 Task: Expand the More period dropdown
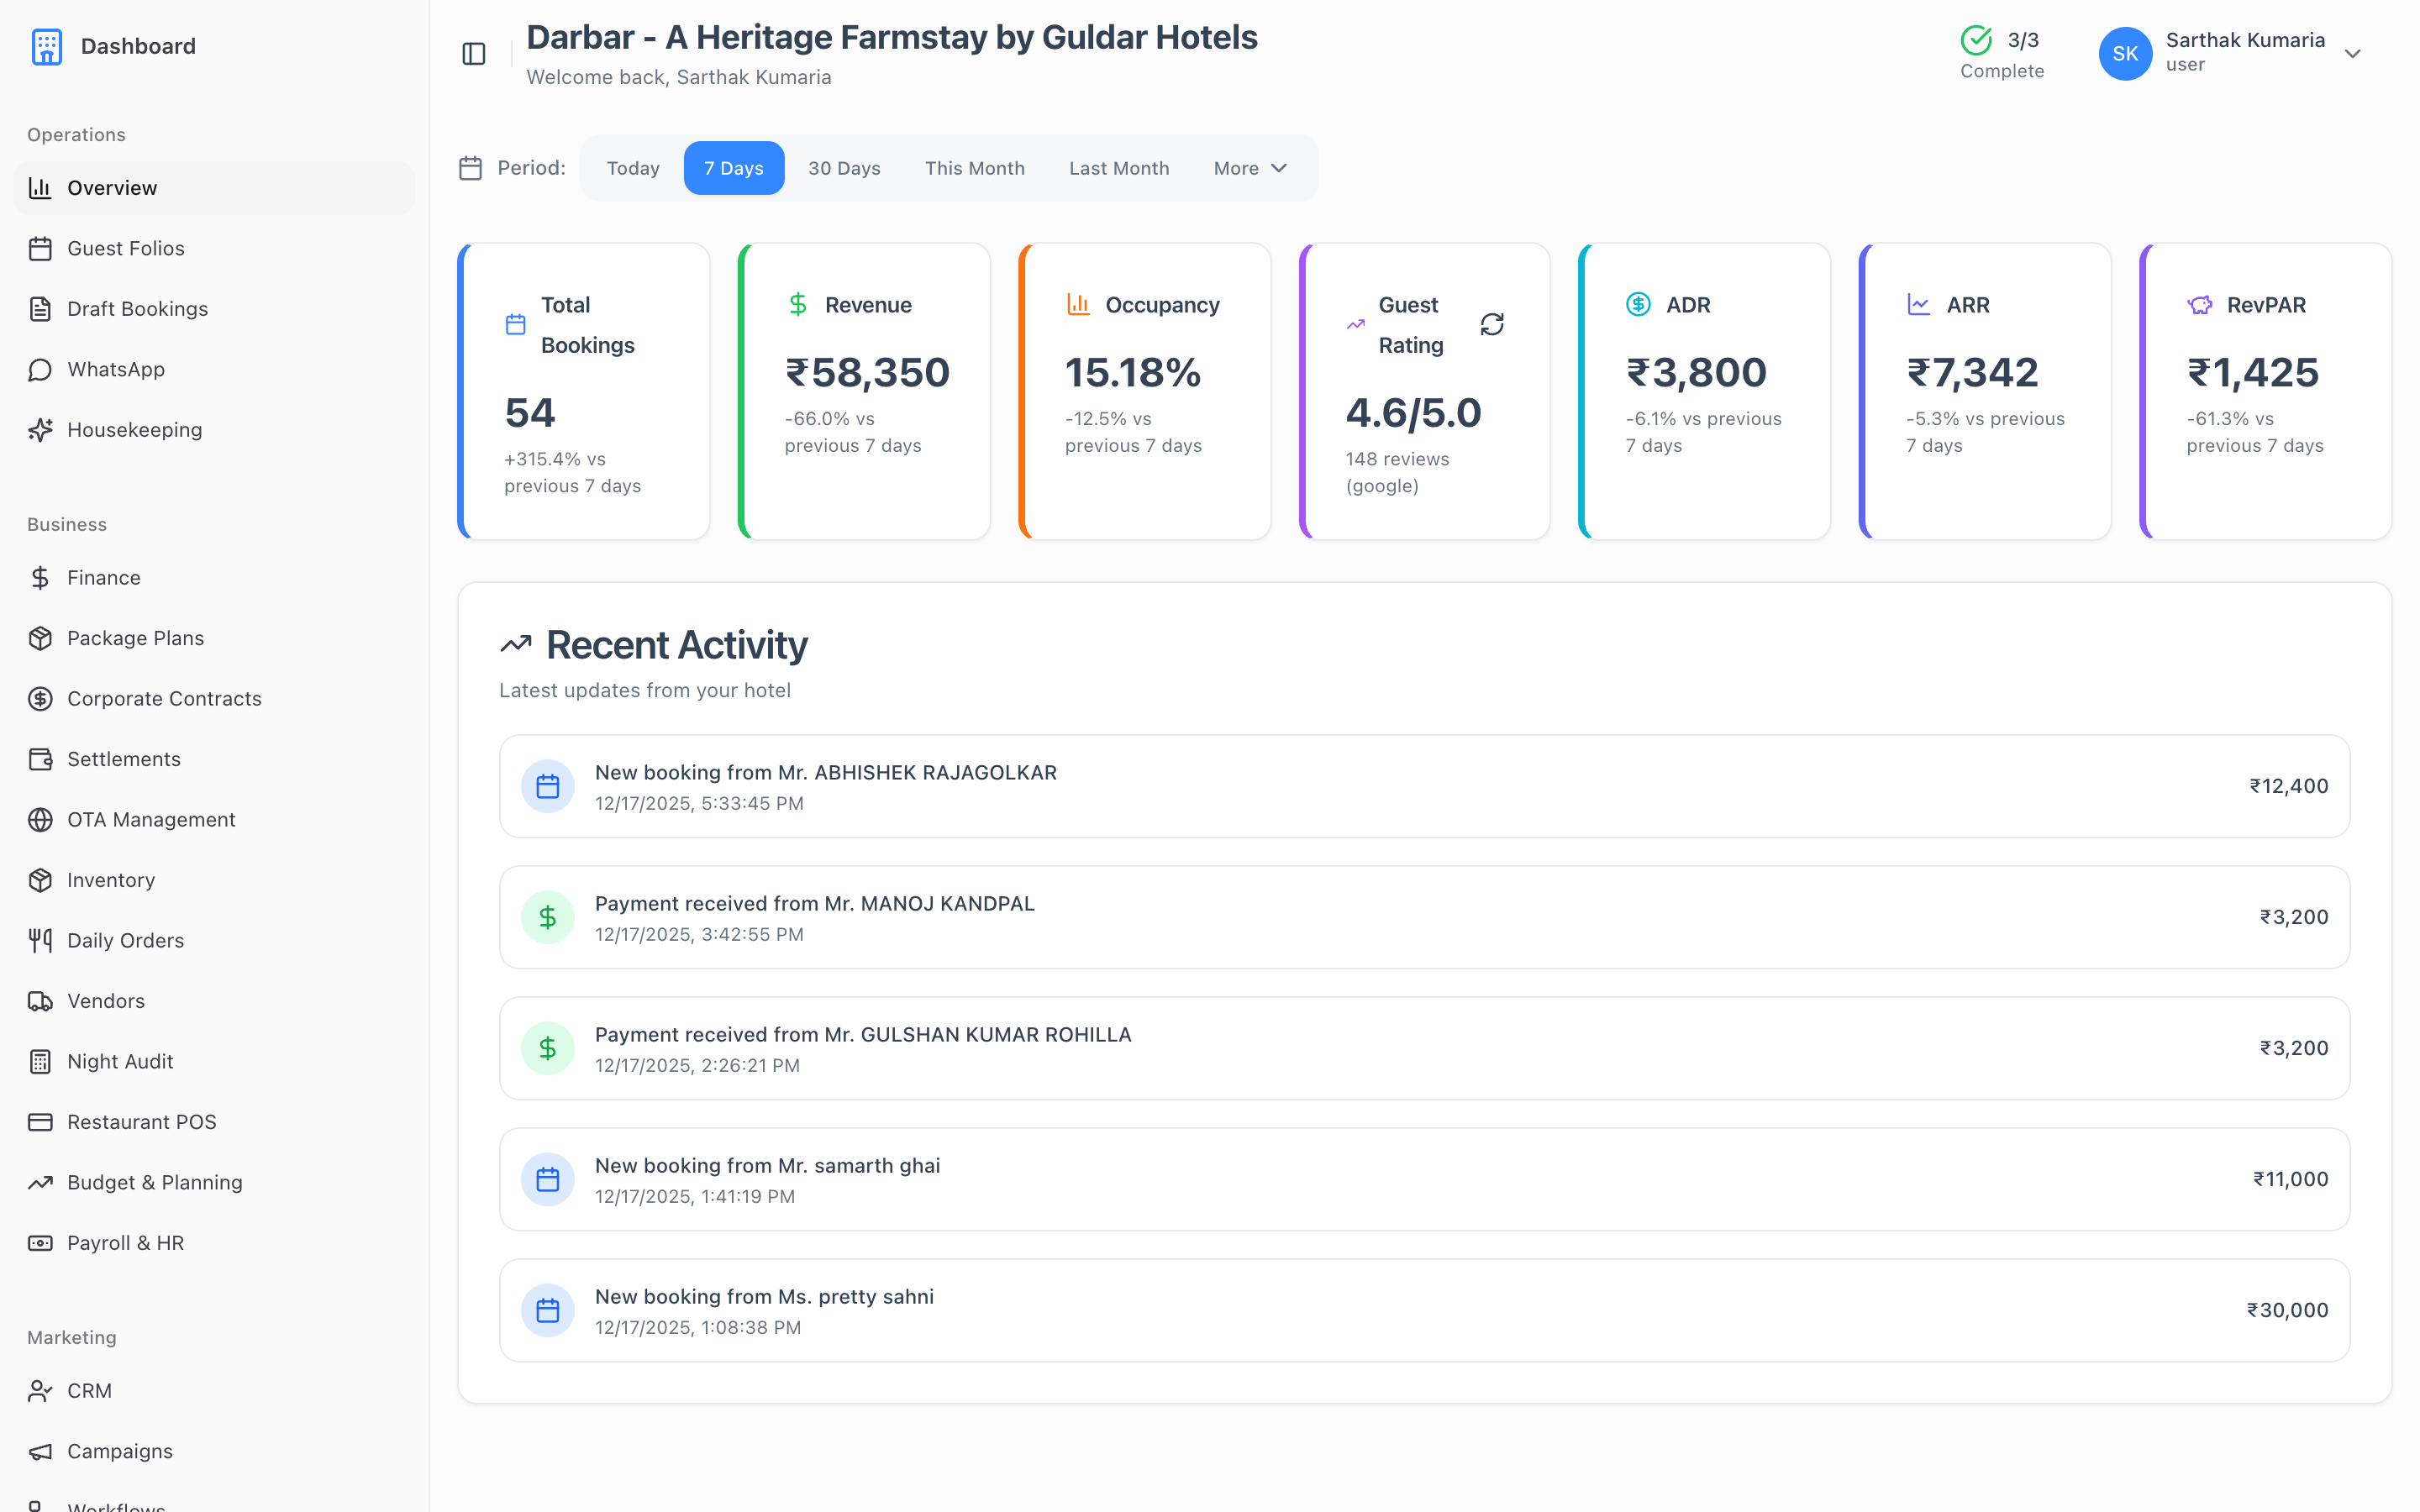1248,168
